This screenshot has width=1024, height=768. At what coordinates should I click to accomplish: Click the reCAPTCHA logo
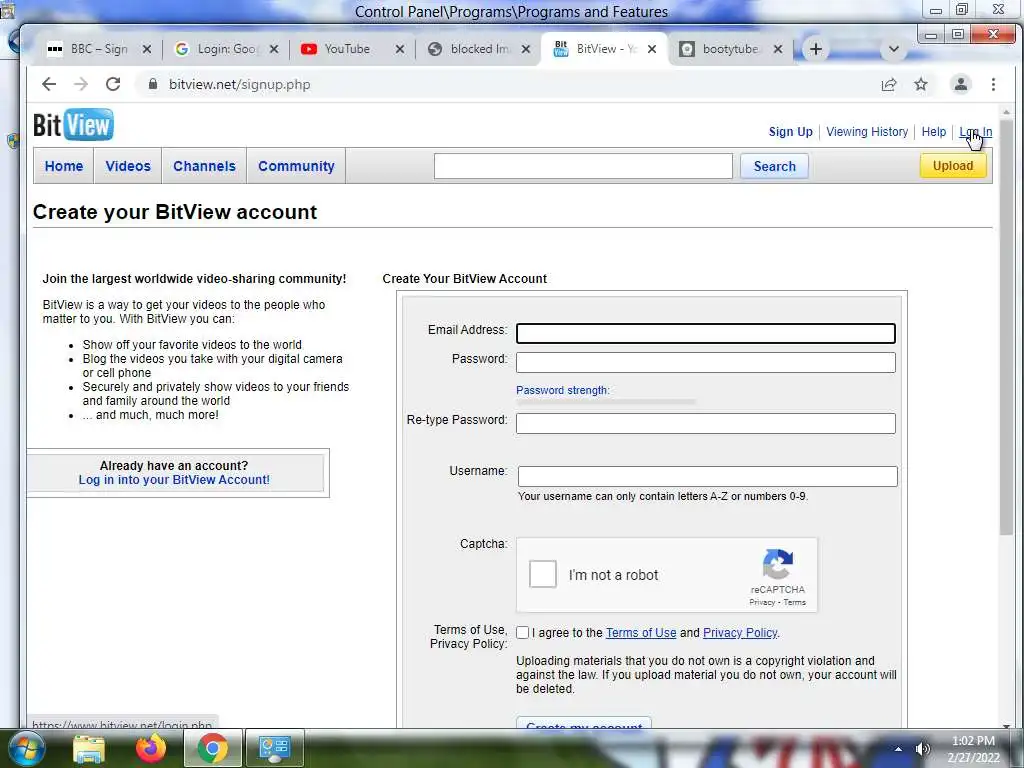coord(777,564)
